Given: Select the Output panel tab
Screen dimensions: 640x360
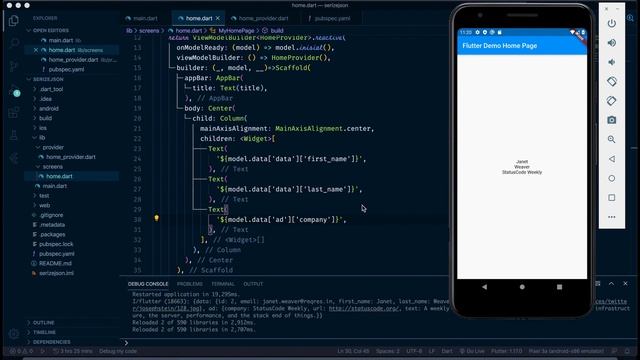Looking at the screenshot, I should (253, 284).
